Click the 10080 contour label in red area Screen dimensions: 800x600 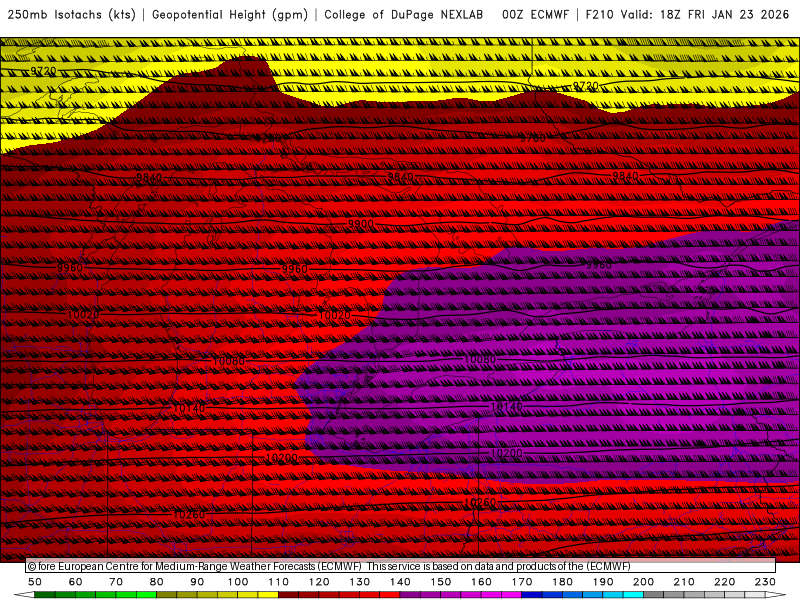(x=229, y=361)
